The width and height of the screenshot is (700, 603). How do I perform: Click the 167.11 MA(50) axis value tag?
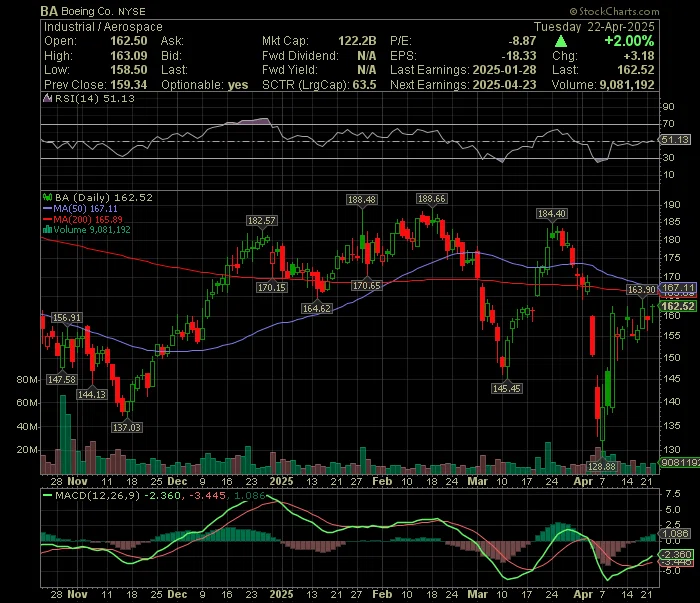678,288
